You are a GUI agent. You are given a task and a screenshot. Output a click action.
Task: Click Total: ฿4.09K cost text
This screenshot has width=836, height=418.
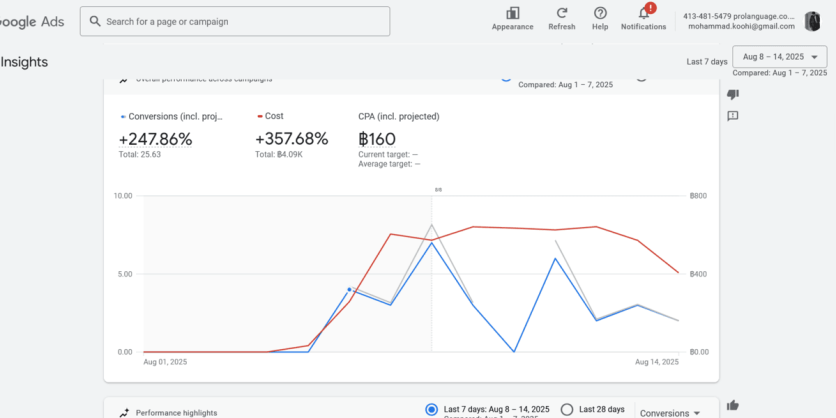[x=279, y=155]
